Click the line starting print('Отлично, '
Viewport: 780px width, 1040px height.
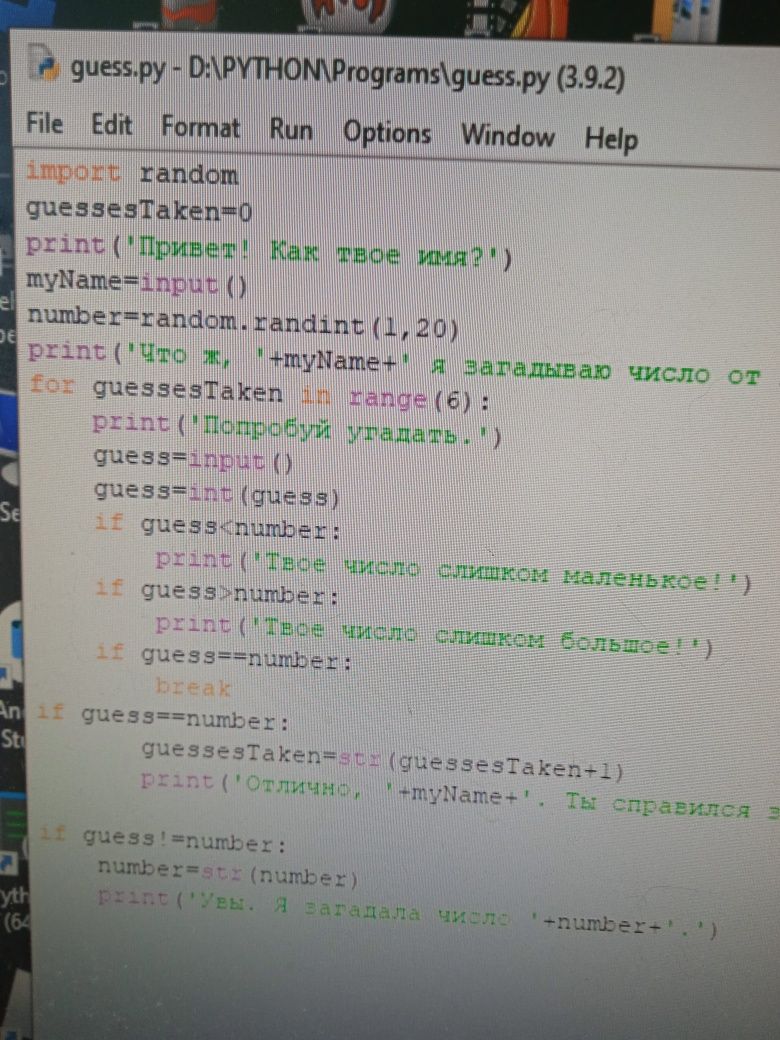pos(460,796)
